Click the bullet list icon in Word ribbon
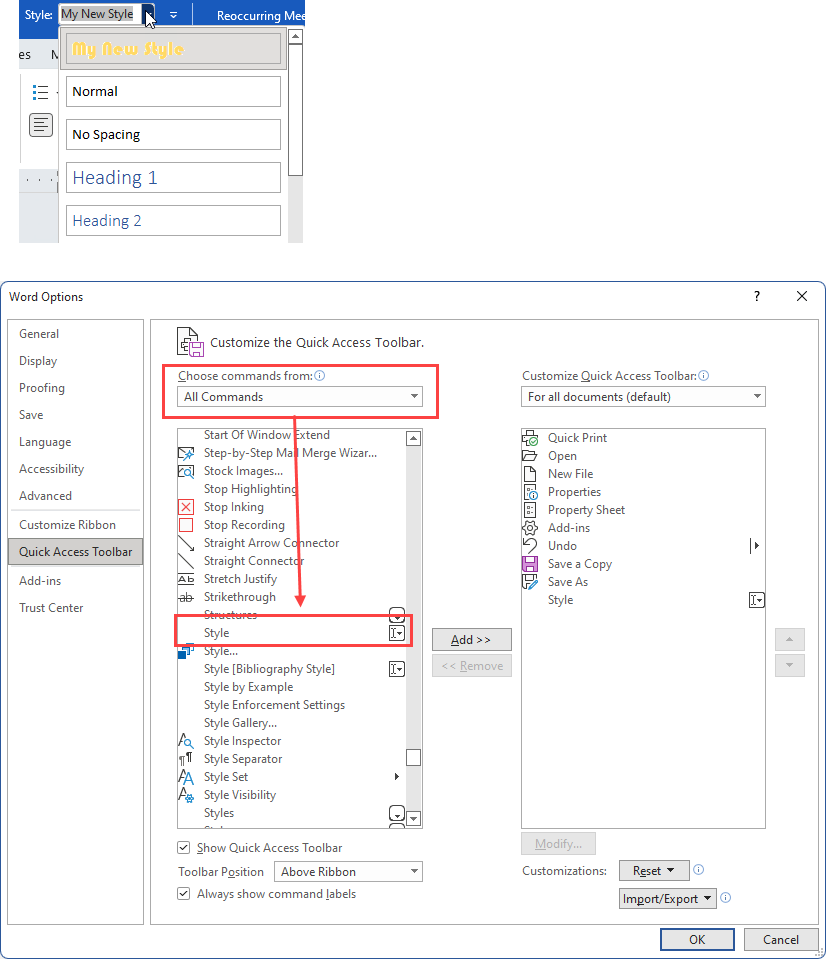 click(40, 92)
